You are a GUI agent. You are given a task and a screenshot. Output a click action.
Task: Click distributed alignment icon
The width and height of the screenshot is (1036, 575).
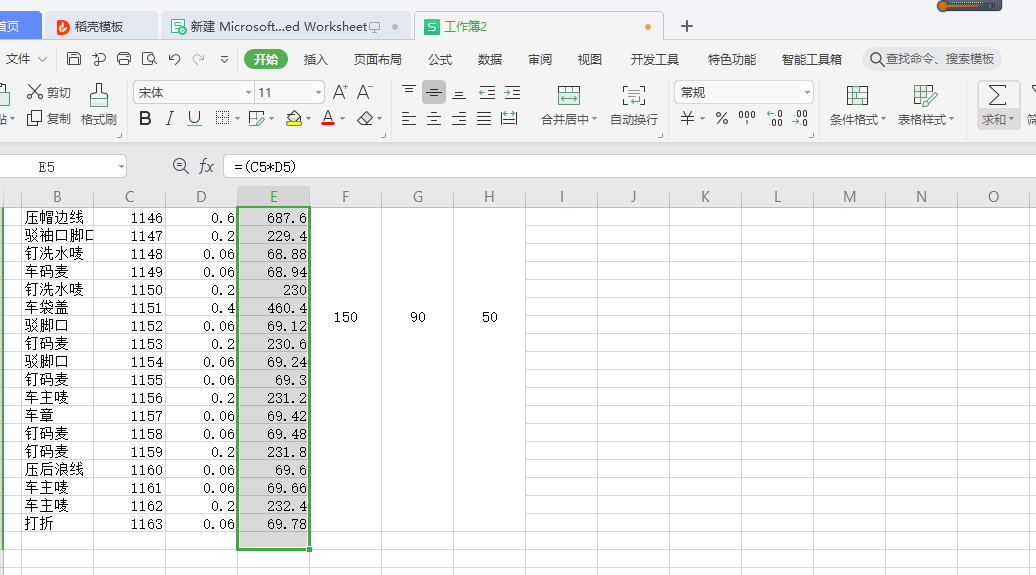pyautogui.click(x=509, y=118)
